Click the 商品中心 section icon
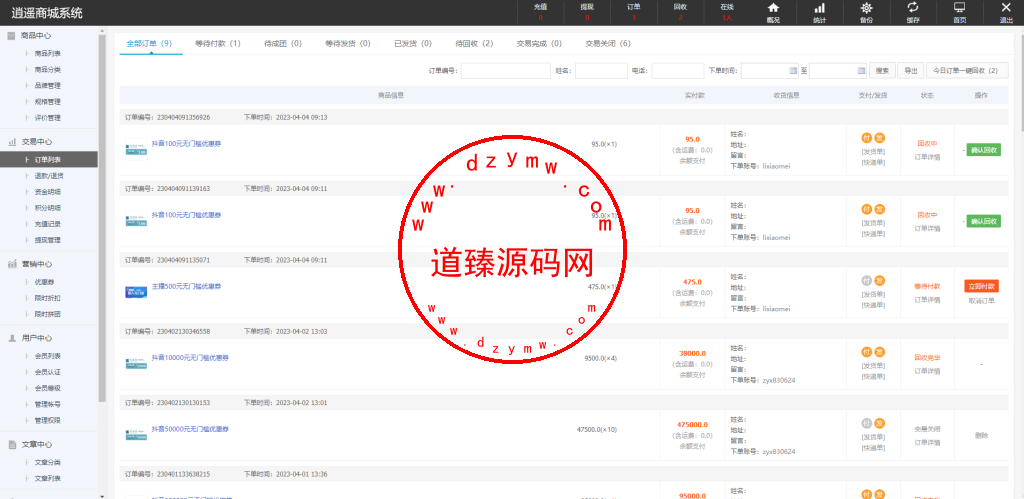 point(12,36)
